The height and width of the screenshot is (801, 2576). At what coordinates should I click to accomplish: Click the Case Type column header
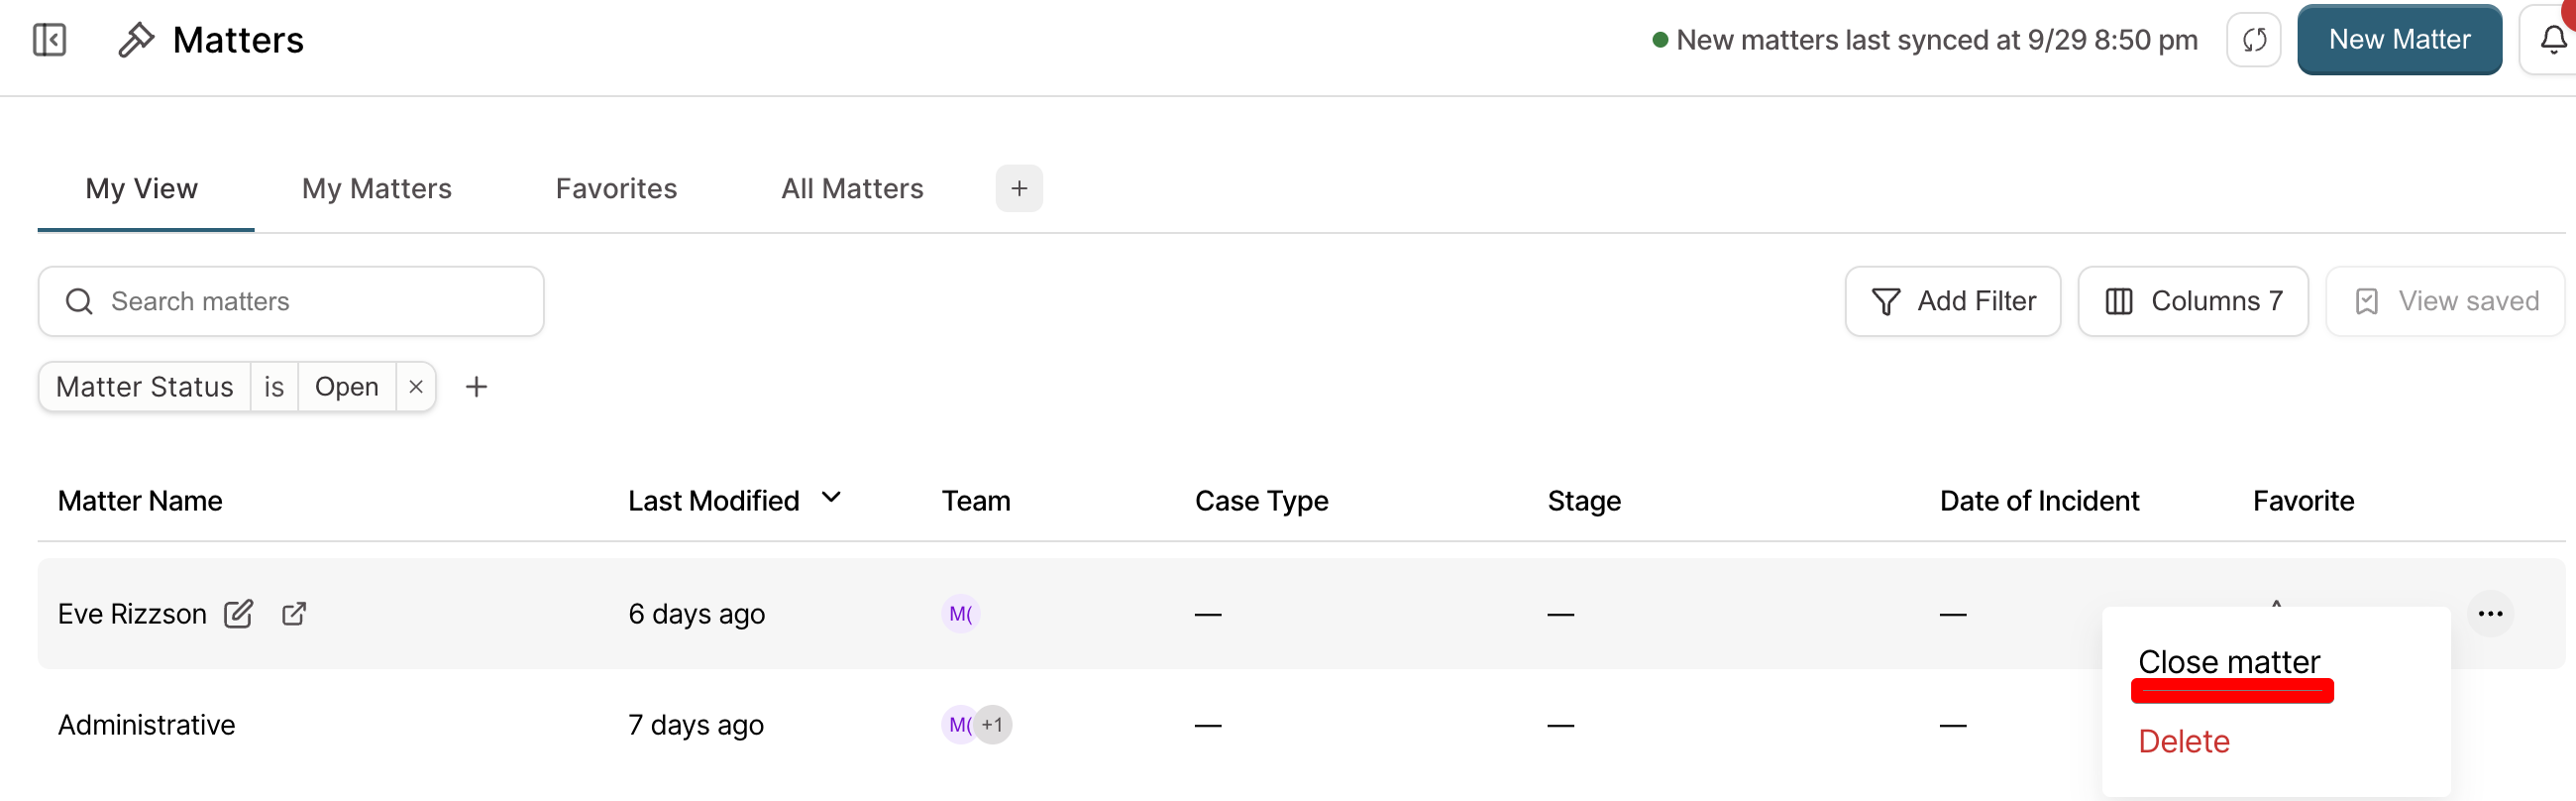click(1261, 501)
